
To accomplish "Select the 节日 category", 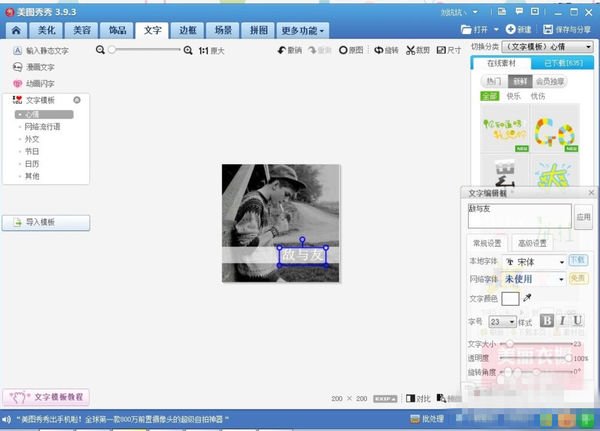I will coord(32,152).
